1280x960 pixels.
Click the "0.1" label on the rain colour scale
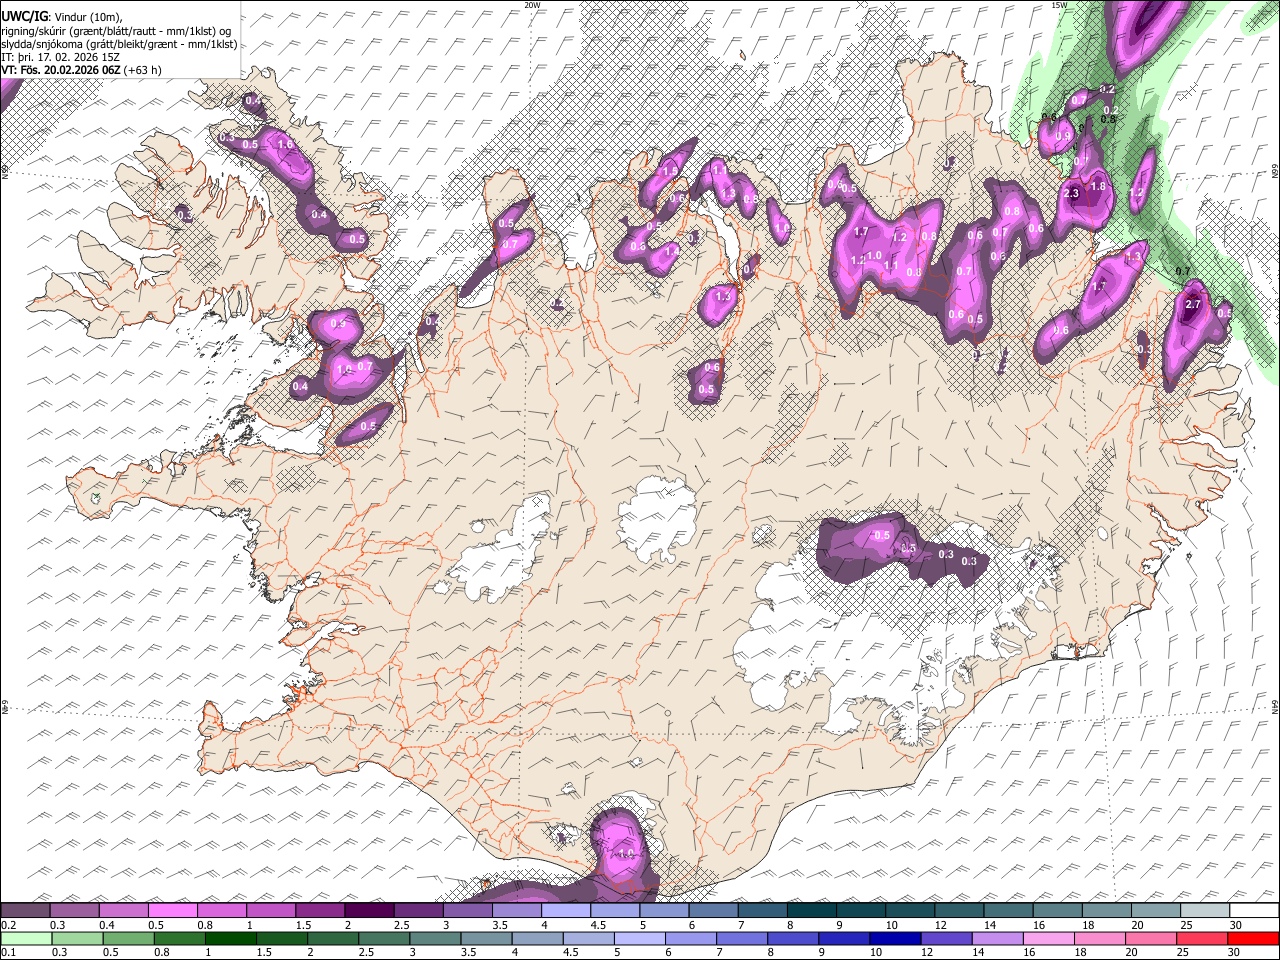(x=8, y=953)
